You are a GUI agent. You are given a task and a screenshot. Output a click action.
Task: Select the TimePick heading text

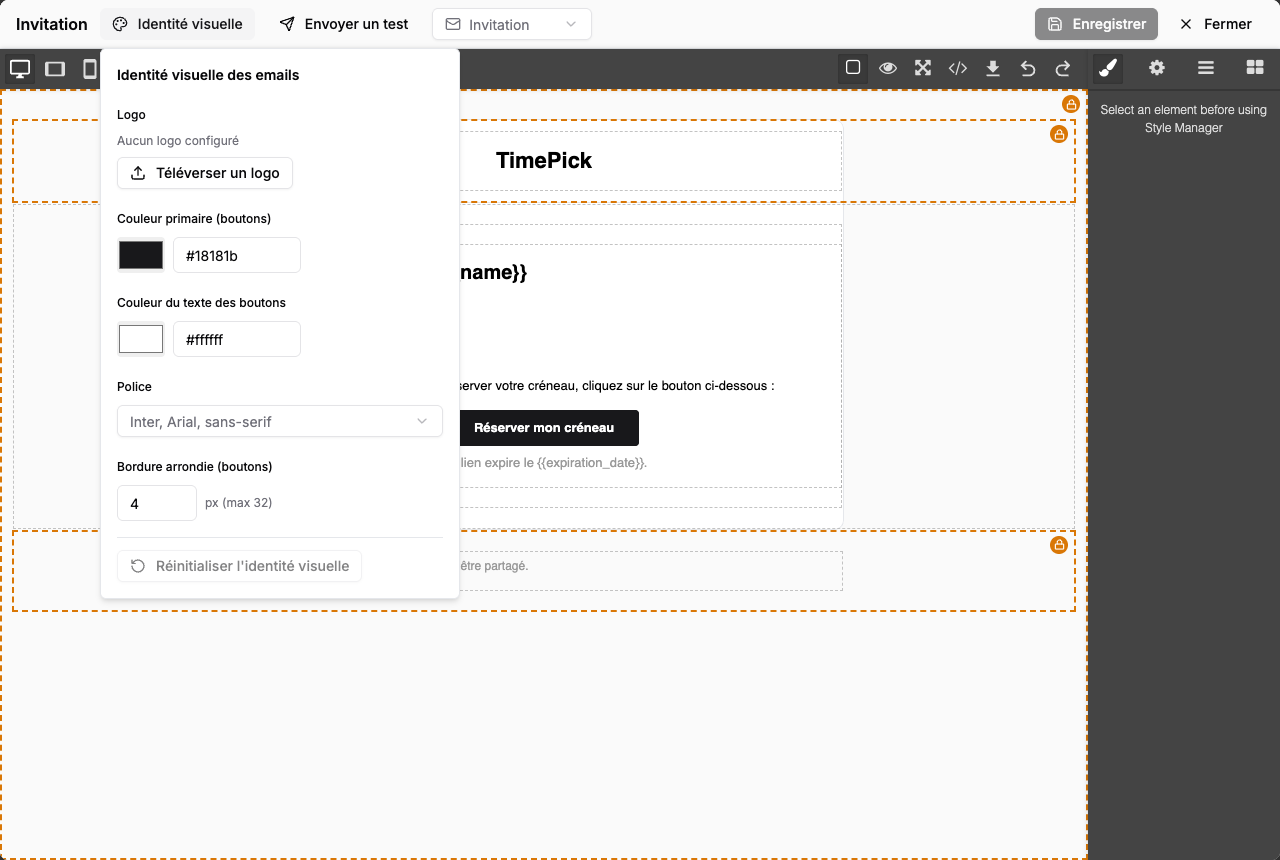(544, 160)
